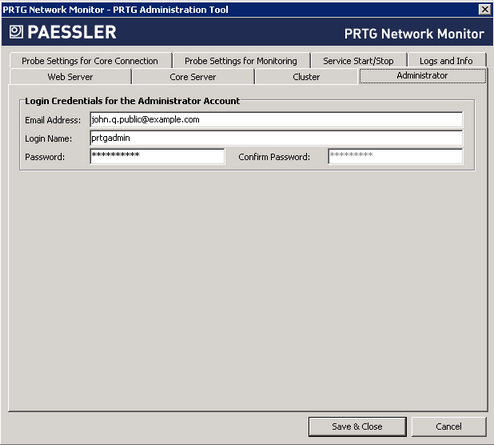Focus the Login Name field
The width and height of the screenshot is (494, 445).
[x=276, y=138]
